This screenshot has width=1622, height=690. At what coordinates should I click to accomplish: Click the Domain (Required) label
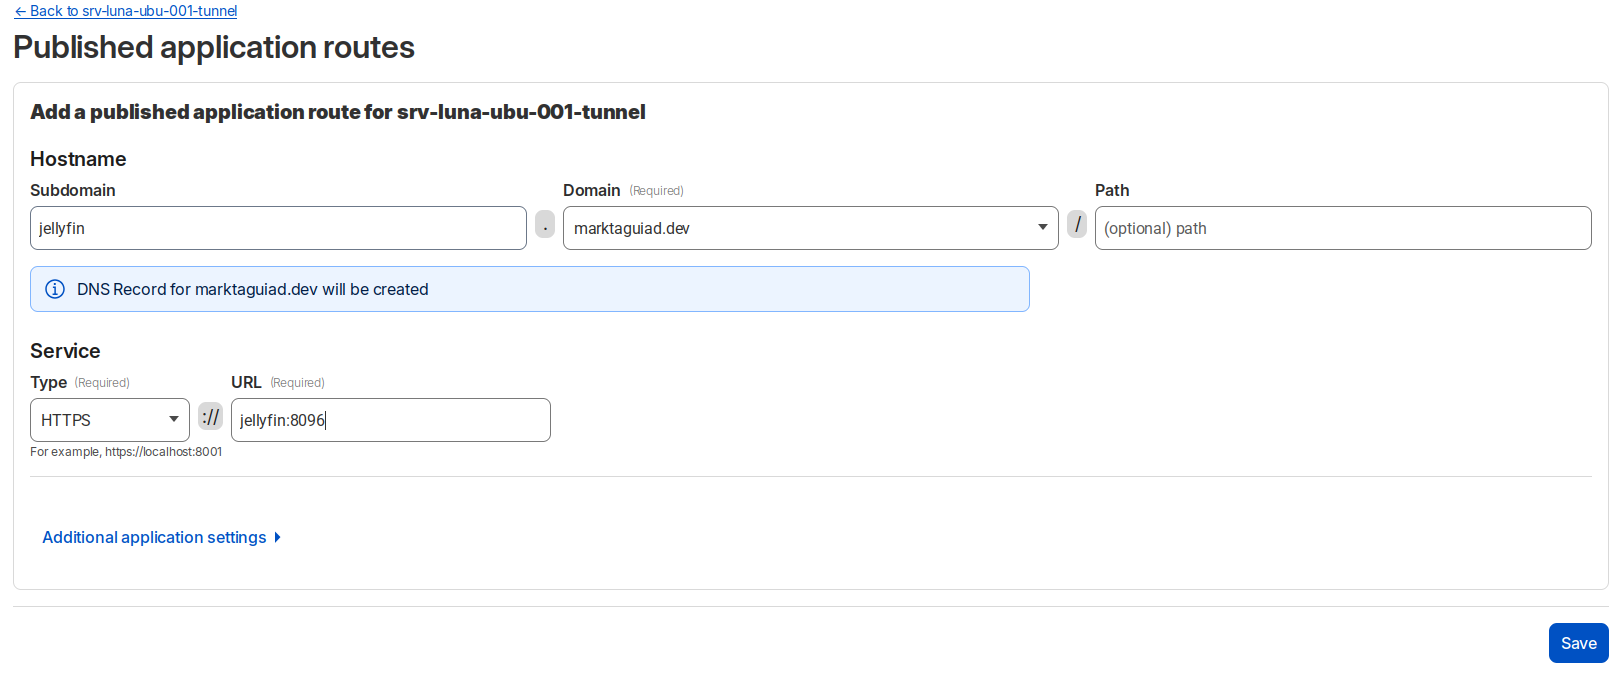(x=622, y=190)
